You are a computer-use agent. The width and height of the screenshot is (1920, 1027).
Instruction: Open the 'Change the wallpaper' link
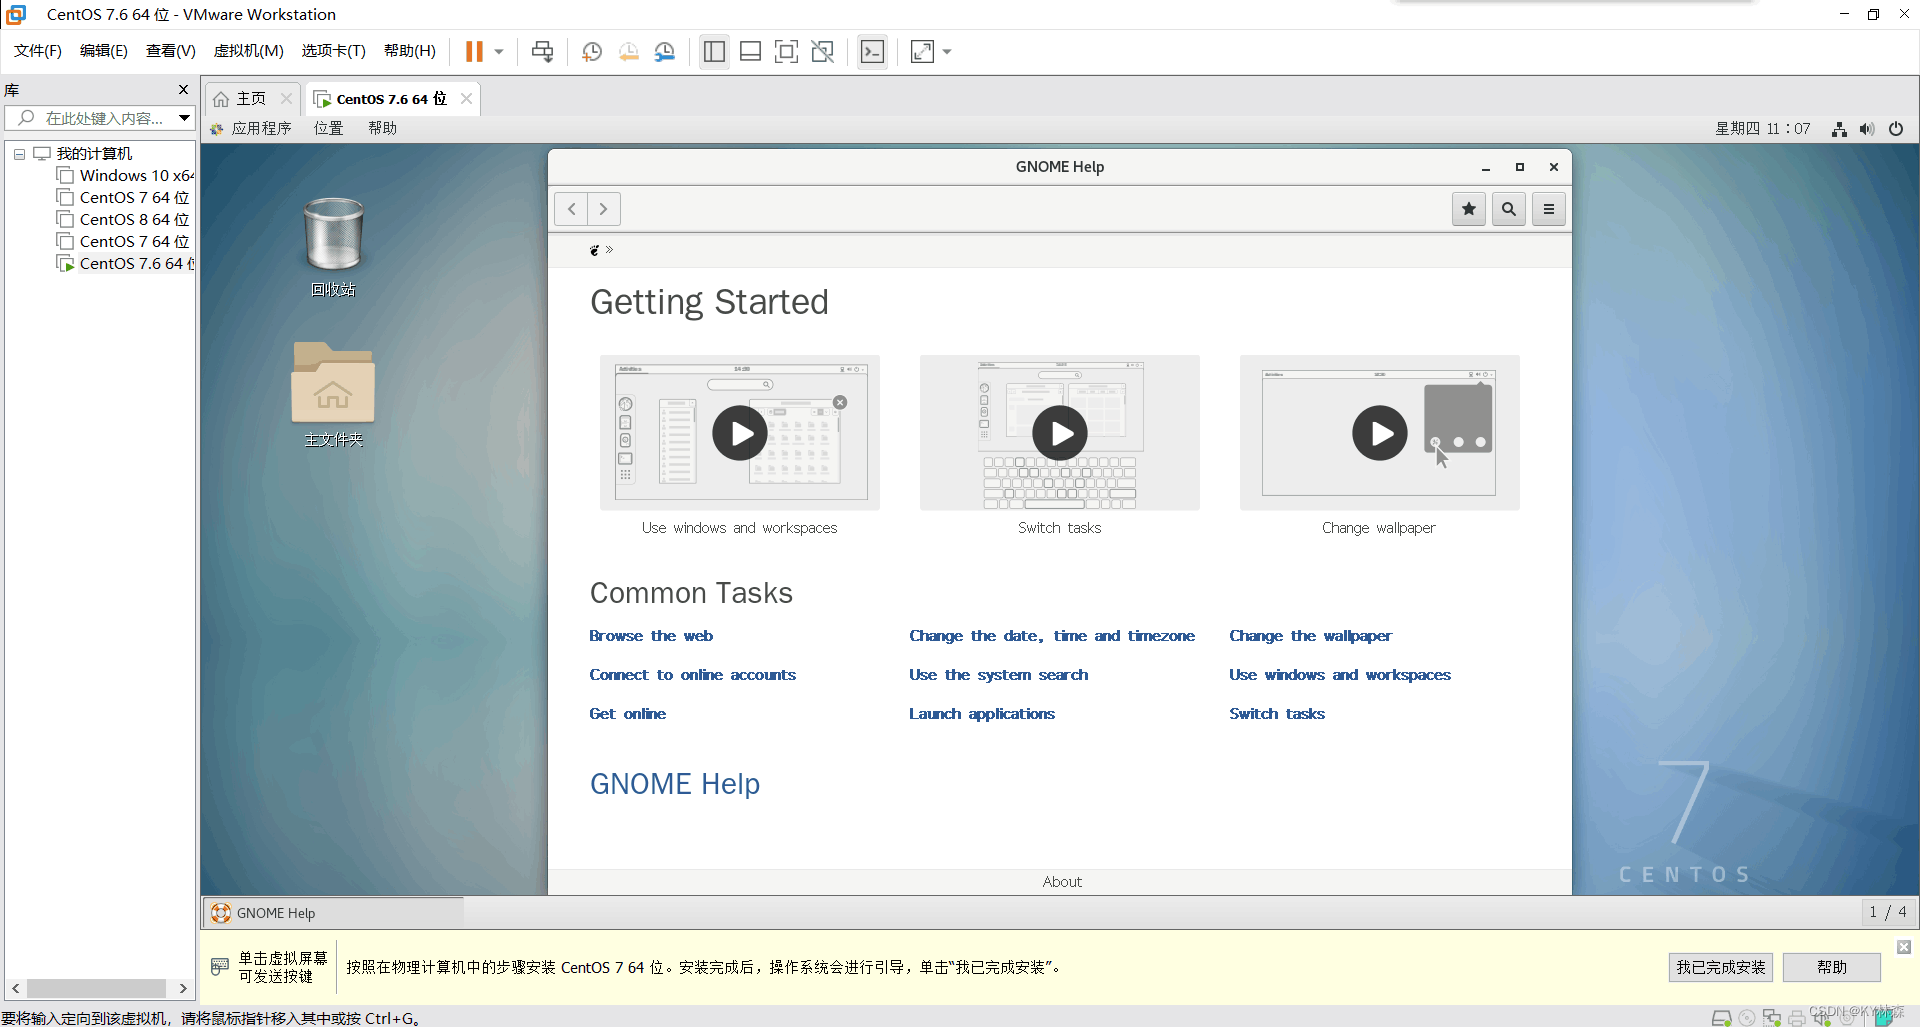click(x=1311, y=636)
